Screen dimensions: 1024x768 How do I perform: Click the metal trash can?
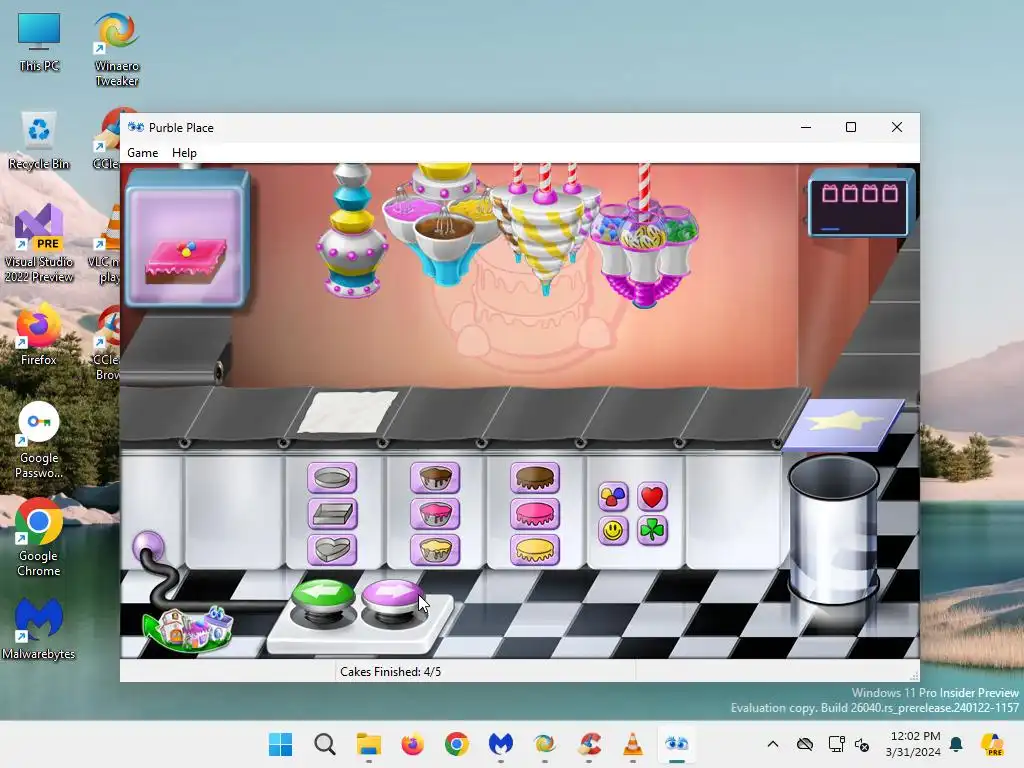tap(834, 529)
